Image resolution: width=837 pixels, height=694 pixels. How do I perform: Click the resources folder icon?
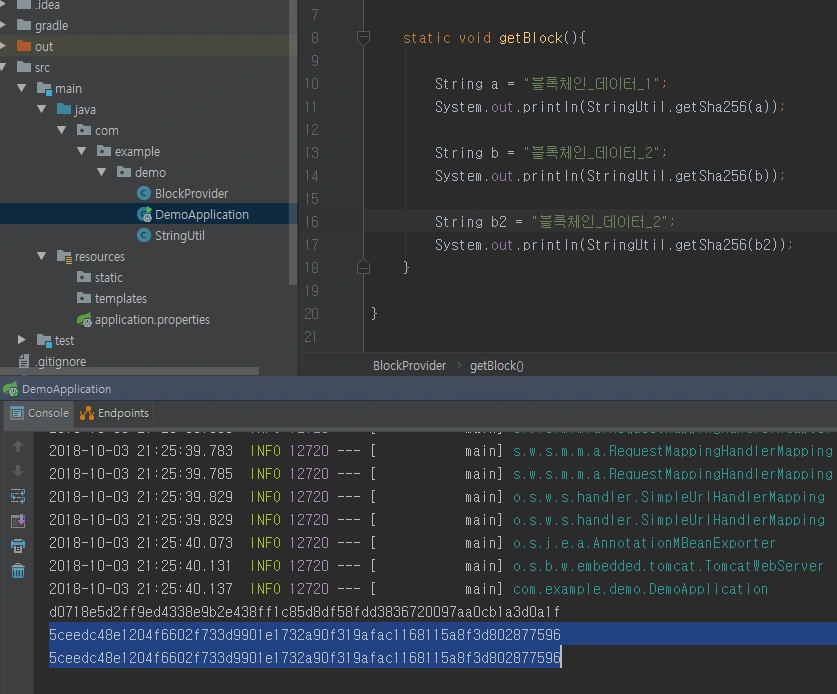pos(64,257)
